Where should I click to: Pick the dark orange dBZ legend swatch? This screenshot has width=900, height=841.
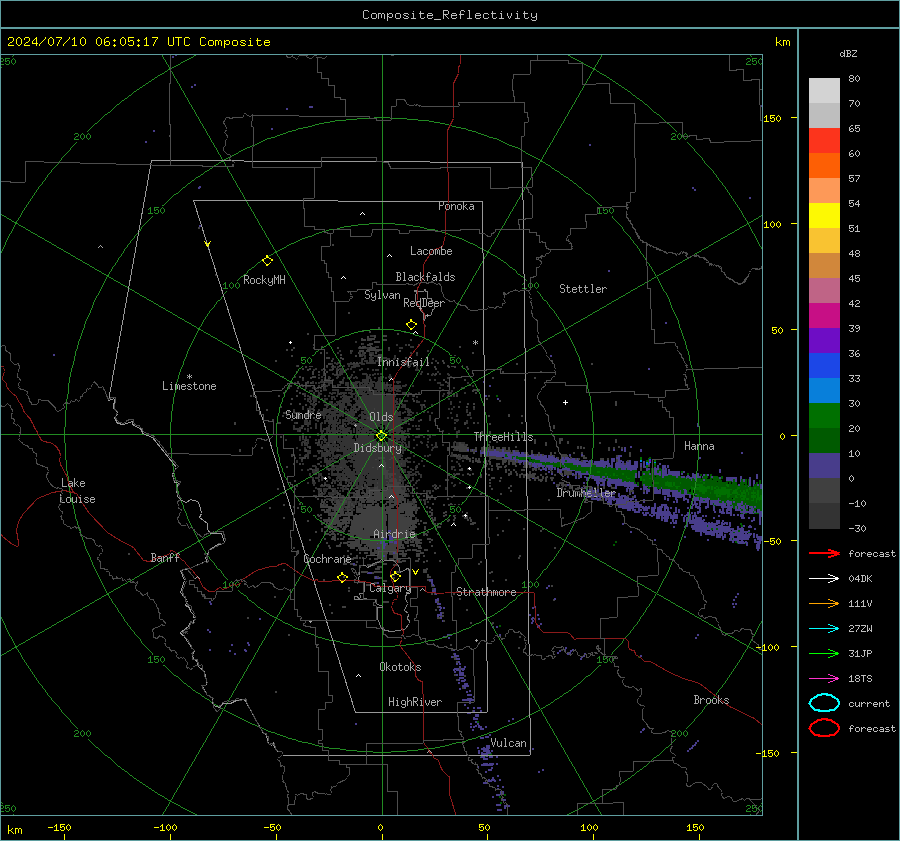tap(824, 166)
